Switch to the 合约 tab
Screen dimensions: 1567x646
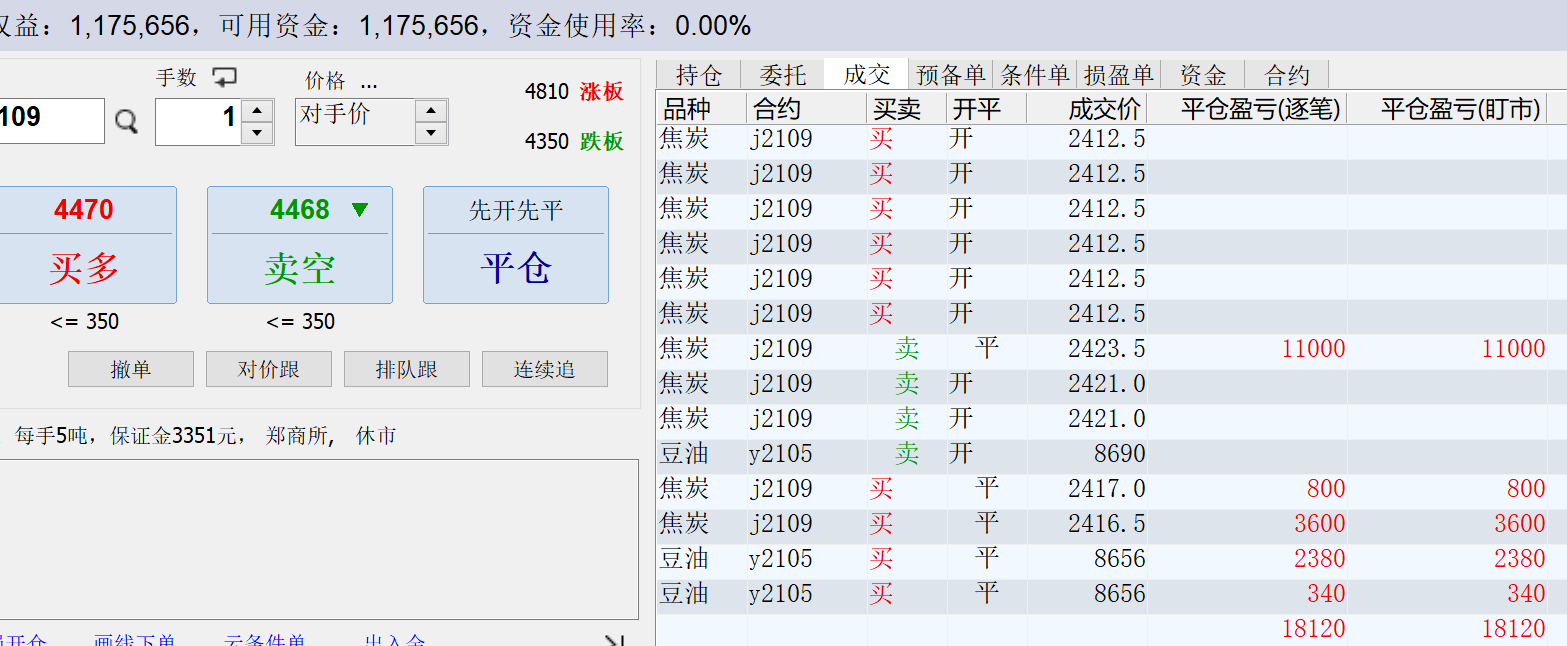[1287, 75]
